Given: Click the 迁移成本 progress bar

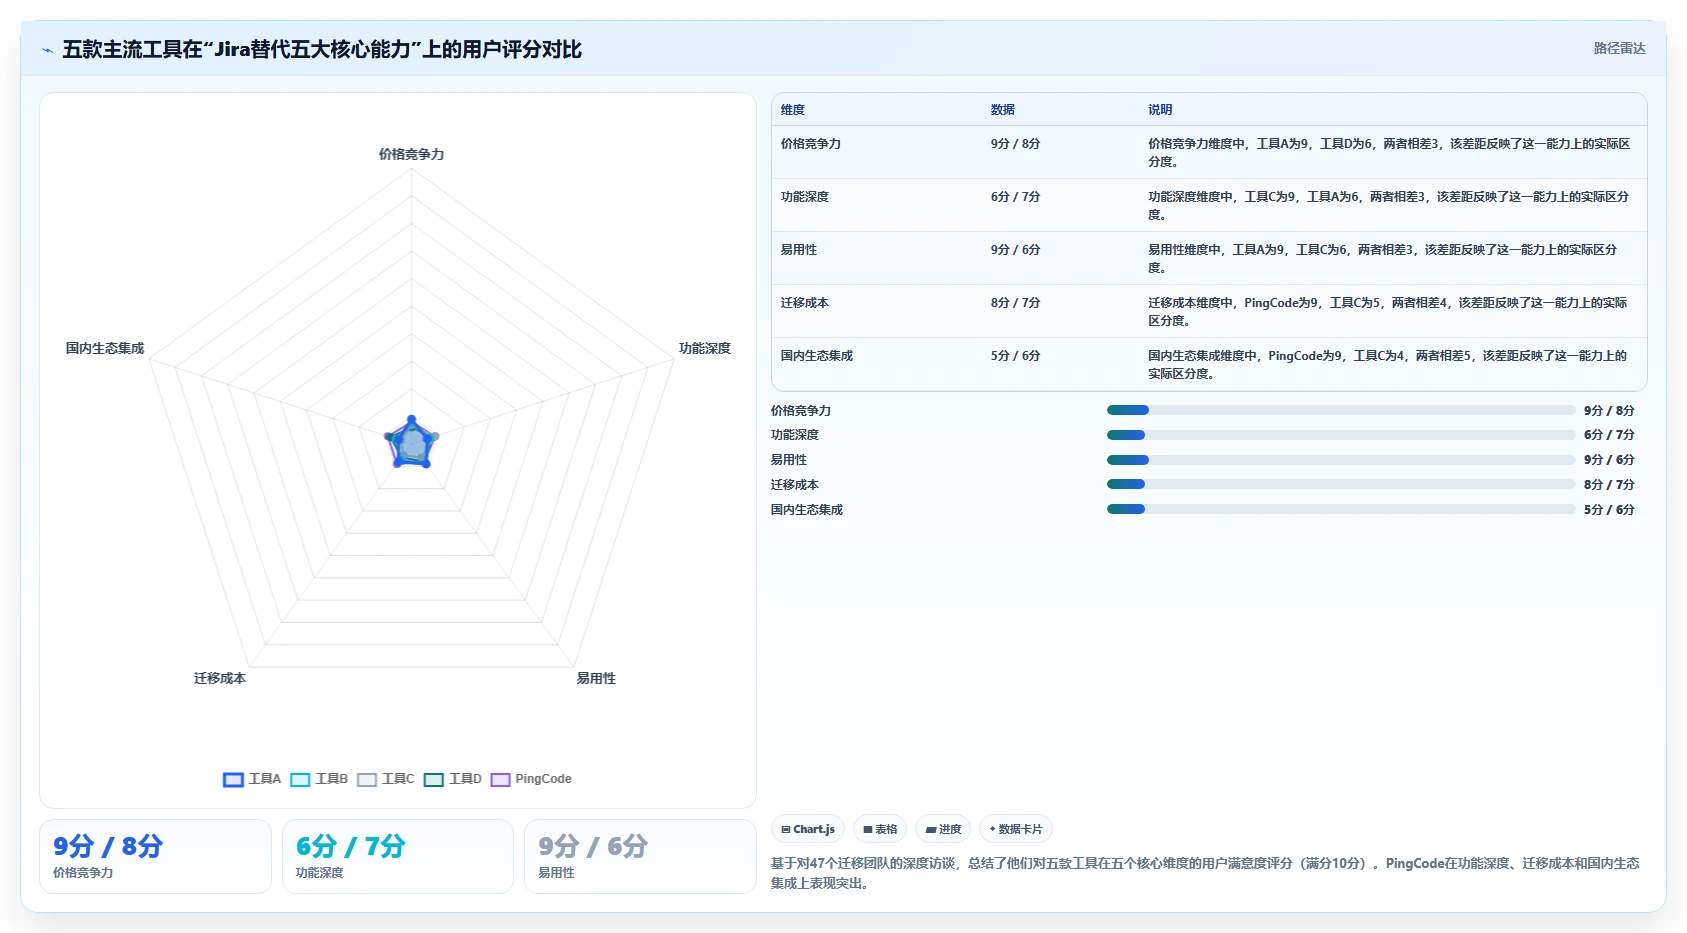Looking at the screenshot, I should [1341, 484].
